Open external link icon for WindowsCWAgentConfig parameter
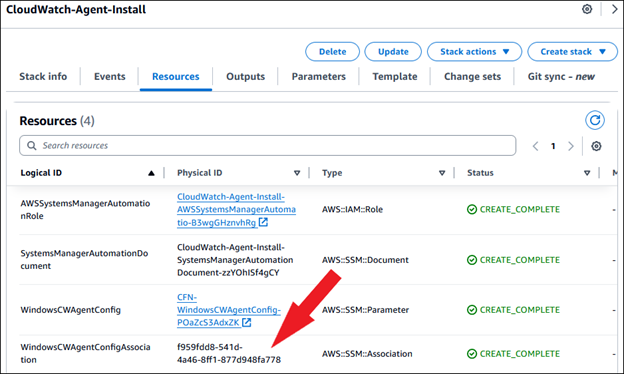This screenshot has height=374, width=624. 247,322
